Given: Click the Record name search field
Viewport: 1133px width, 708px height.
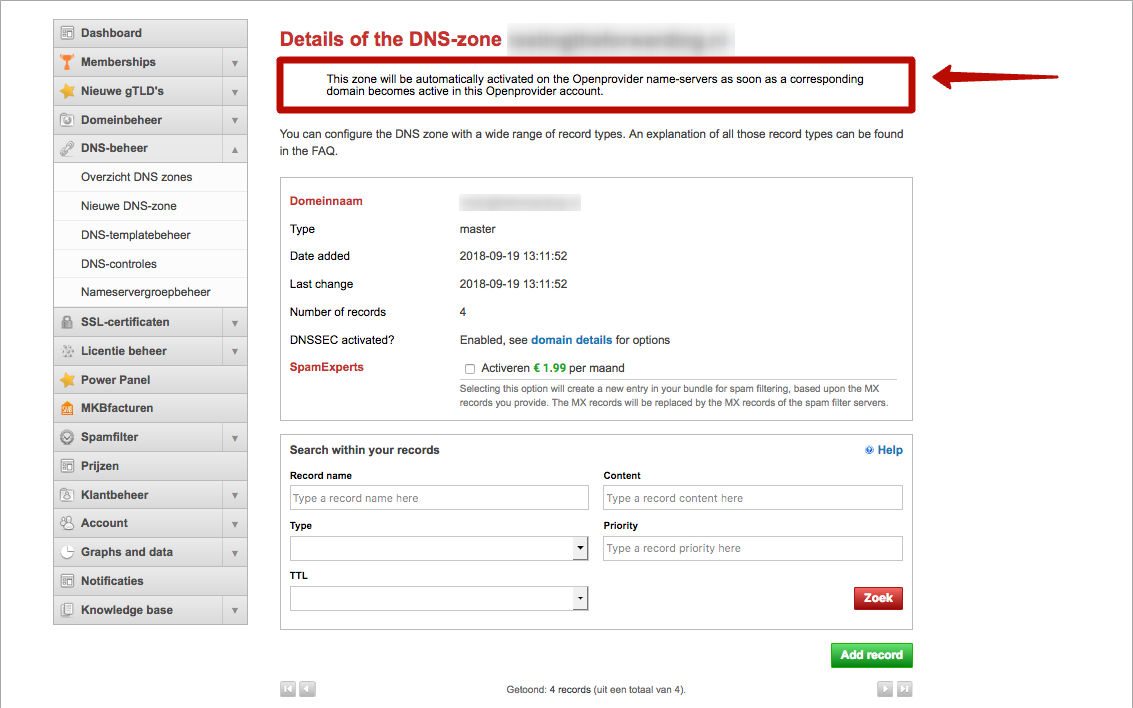Looking at the screenshot, I should click(x=439, y=498).
